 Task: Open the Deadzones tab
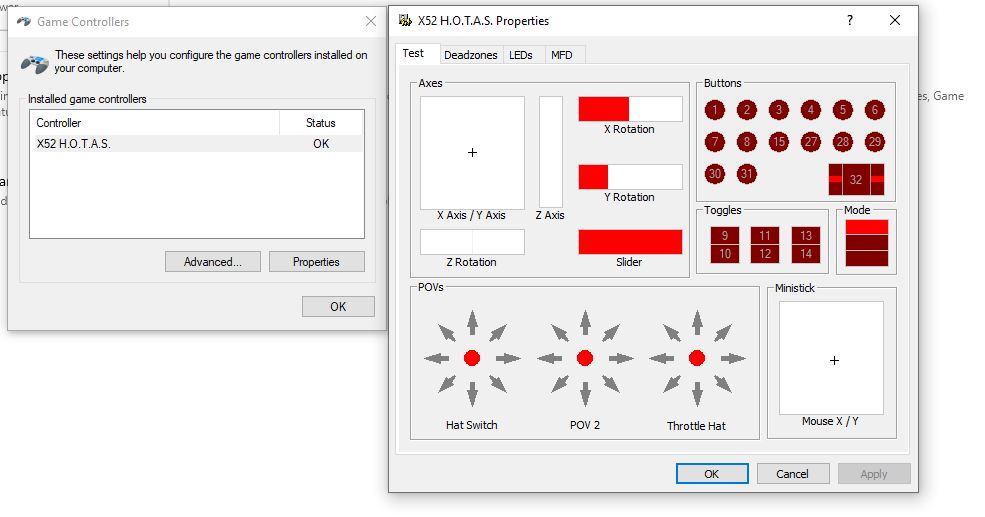point(471,55)
